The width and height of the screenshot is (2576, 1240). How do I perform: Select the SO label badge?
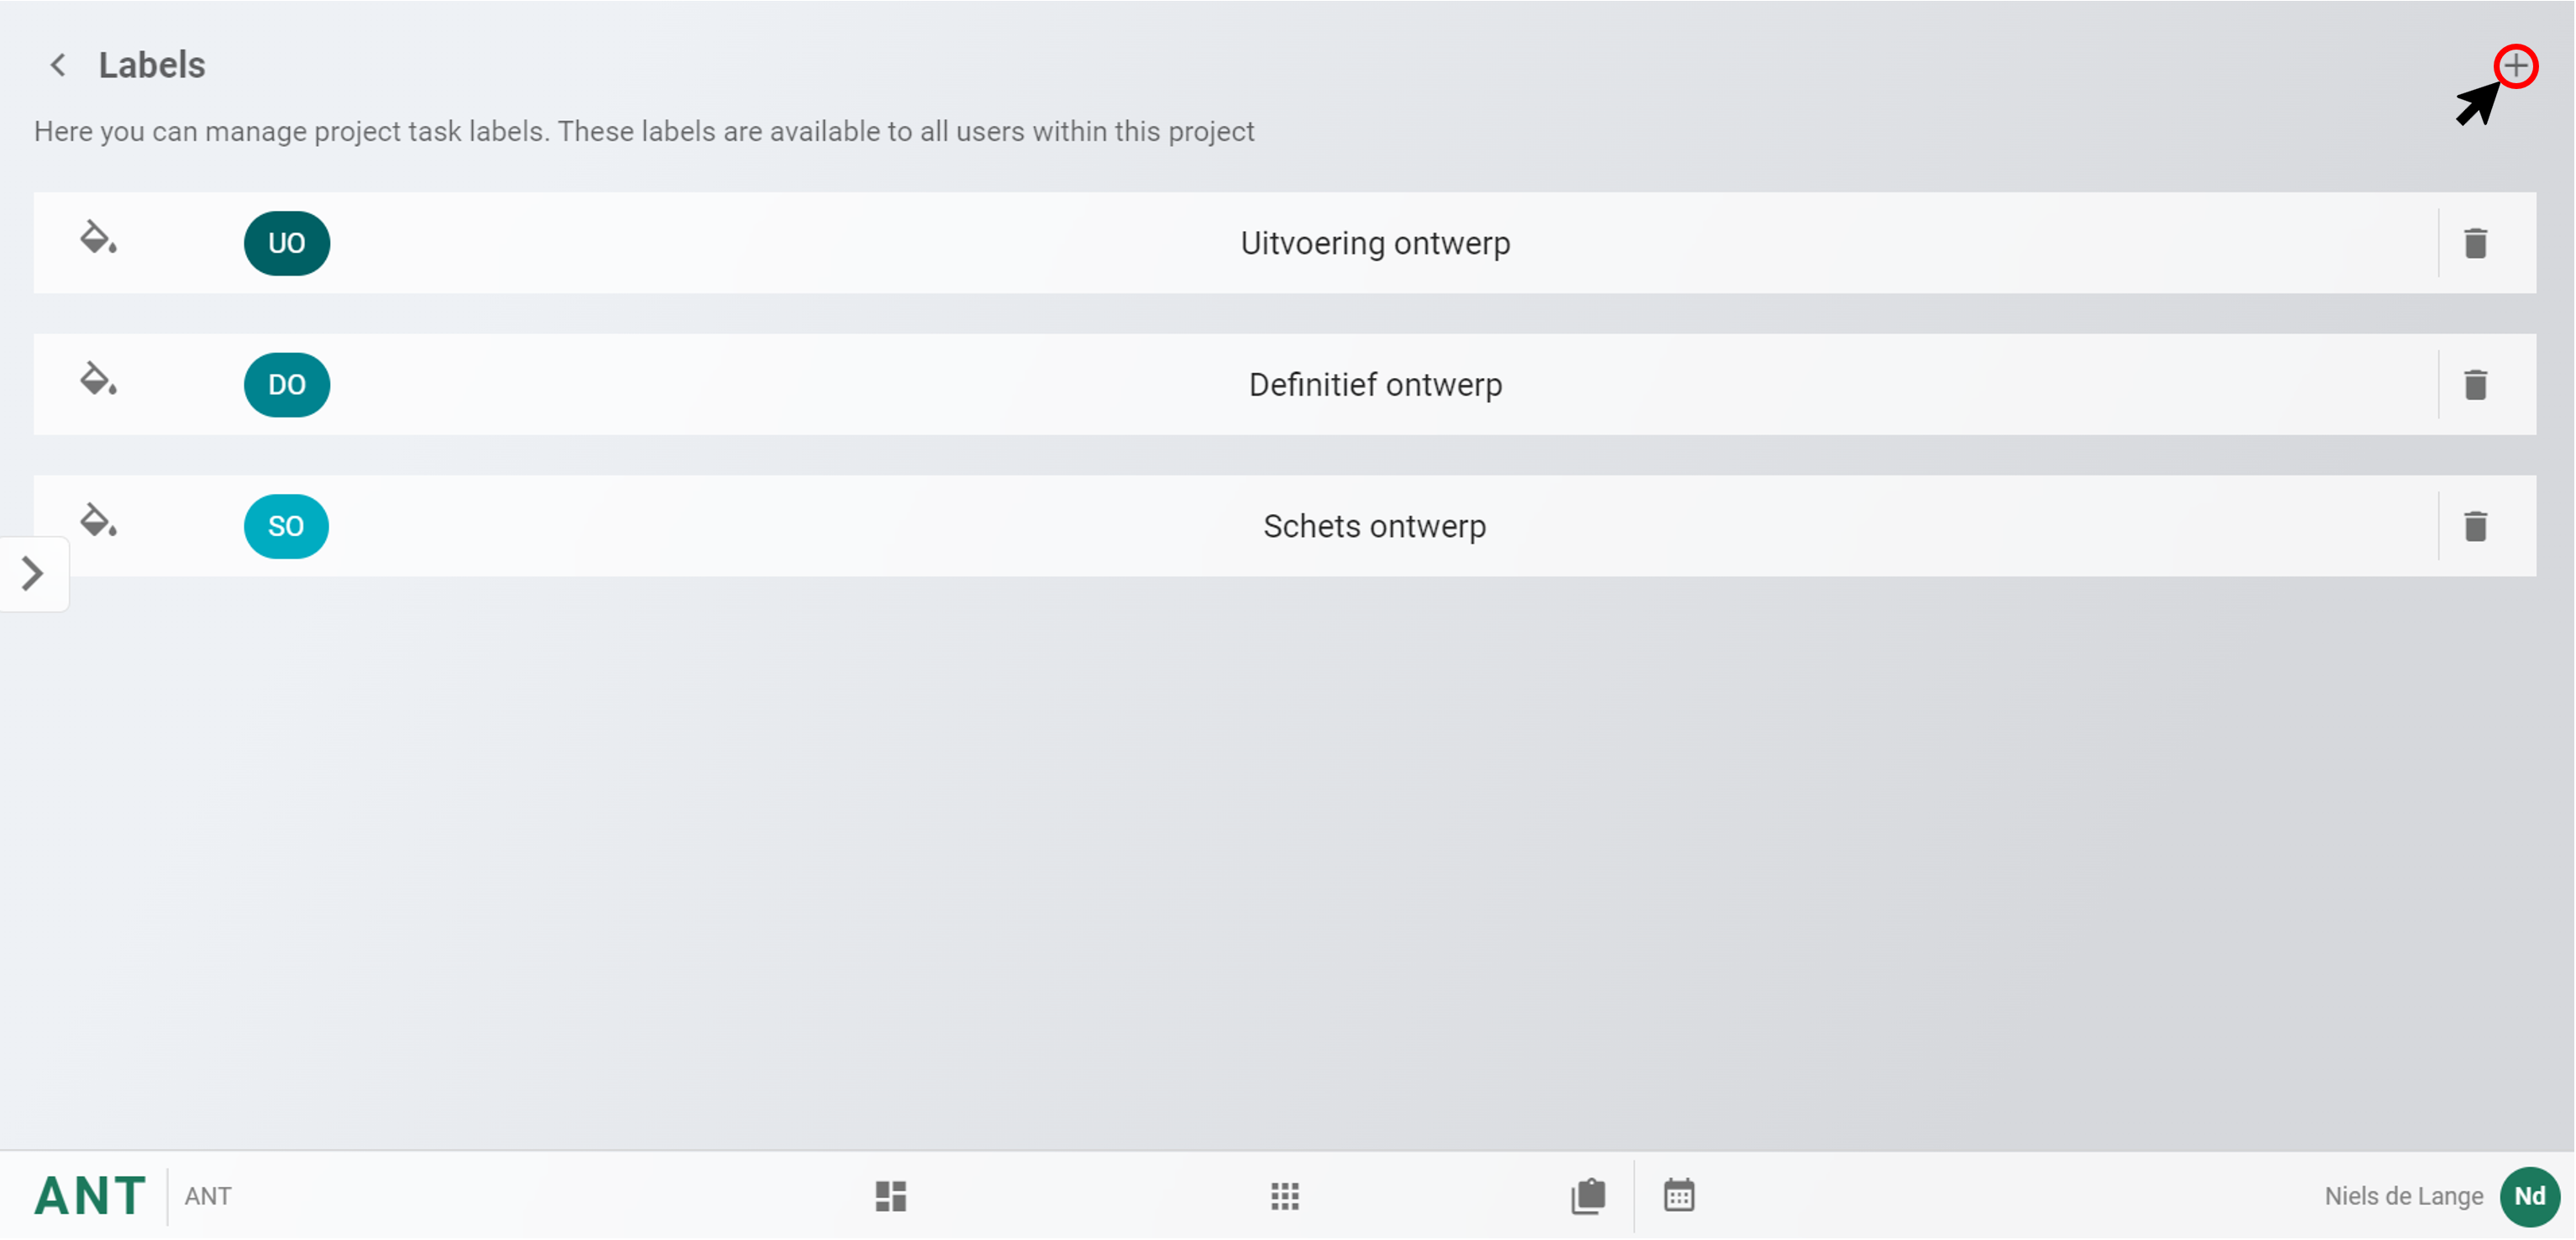(286, 526)
